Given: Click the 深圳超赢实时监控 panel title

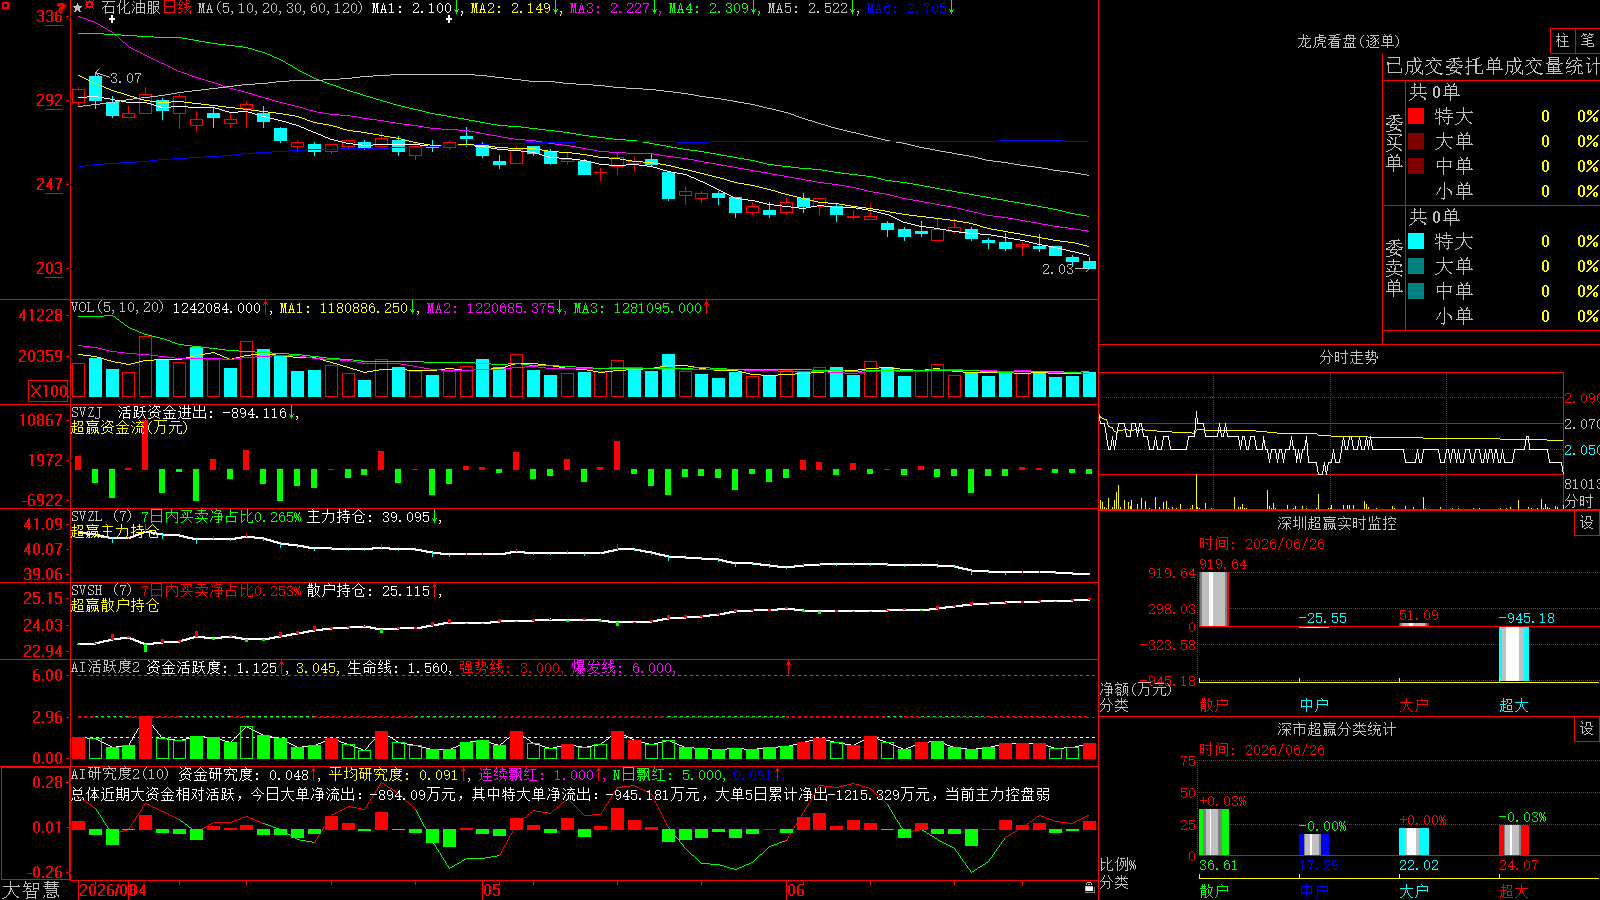Looking at the screenshot, I should point(1336,523).
